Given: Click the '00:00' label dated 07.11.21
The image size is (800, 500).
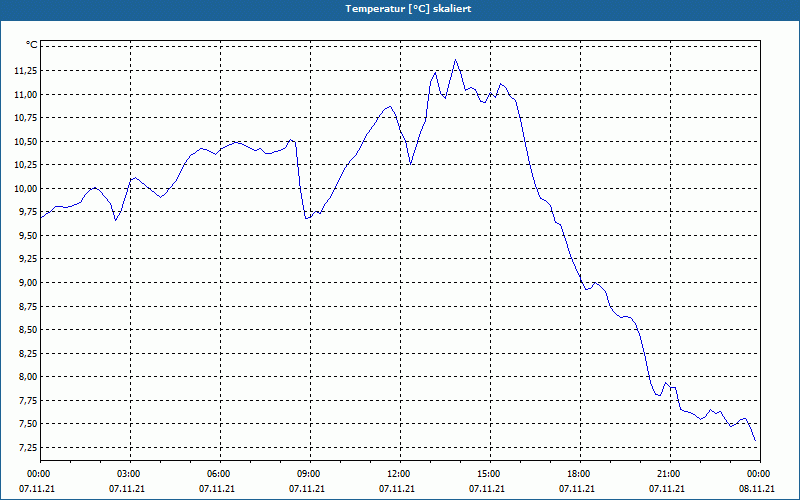Looking at the screenshot, I should [x=37, y=474].
